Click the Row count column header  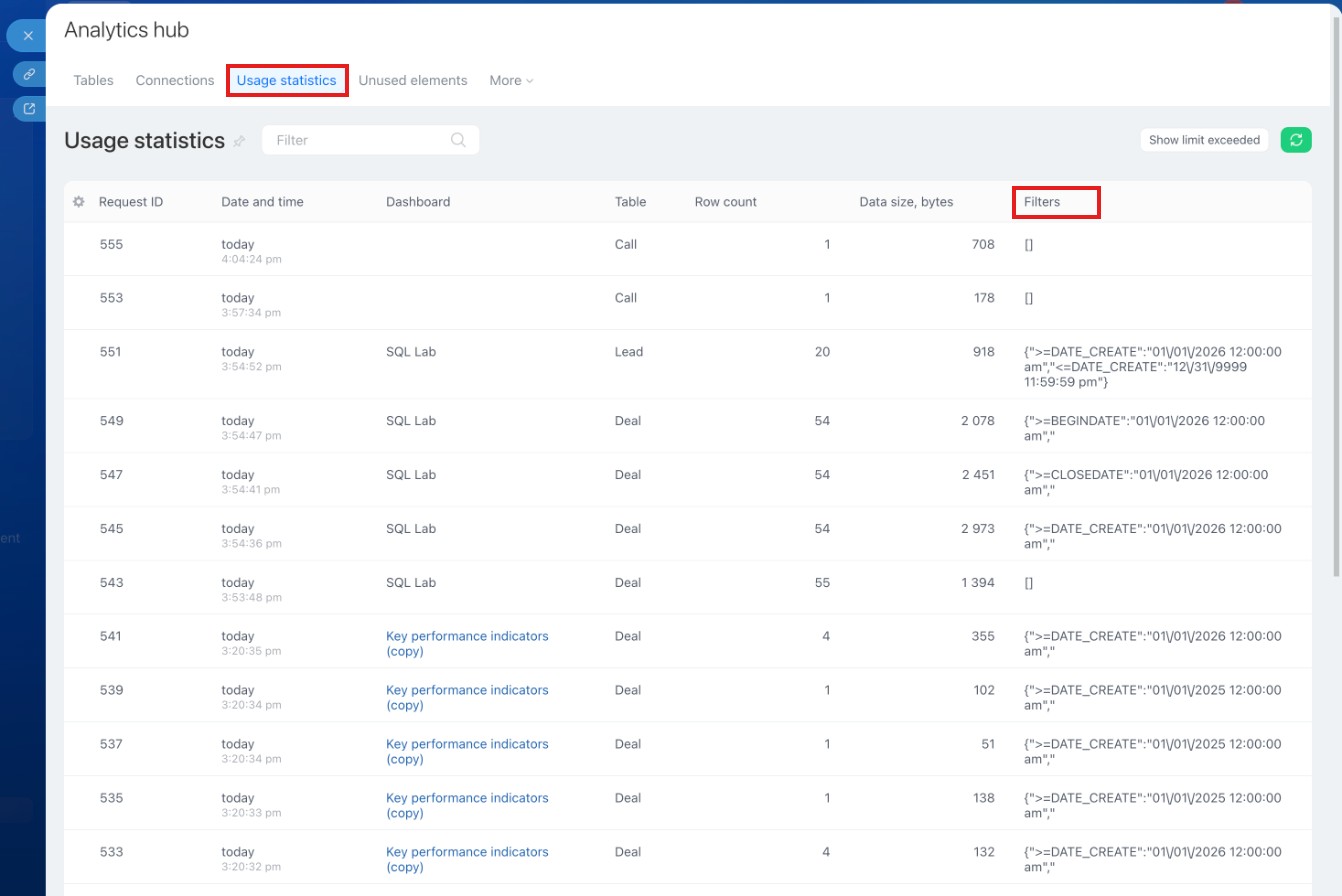pyautogui.click(x=726, y=202)
